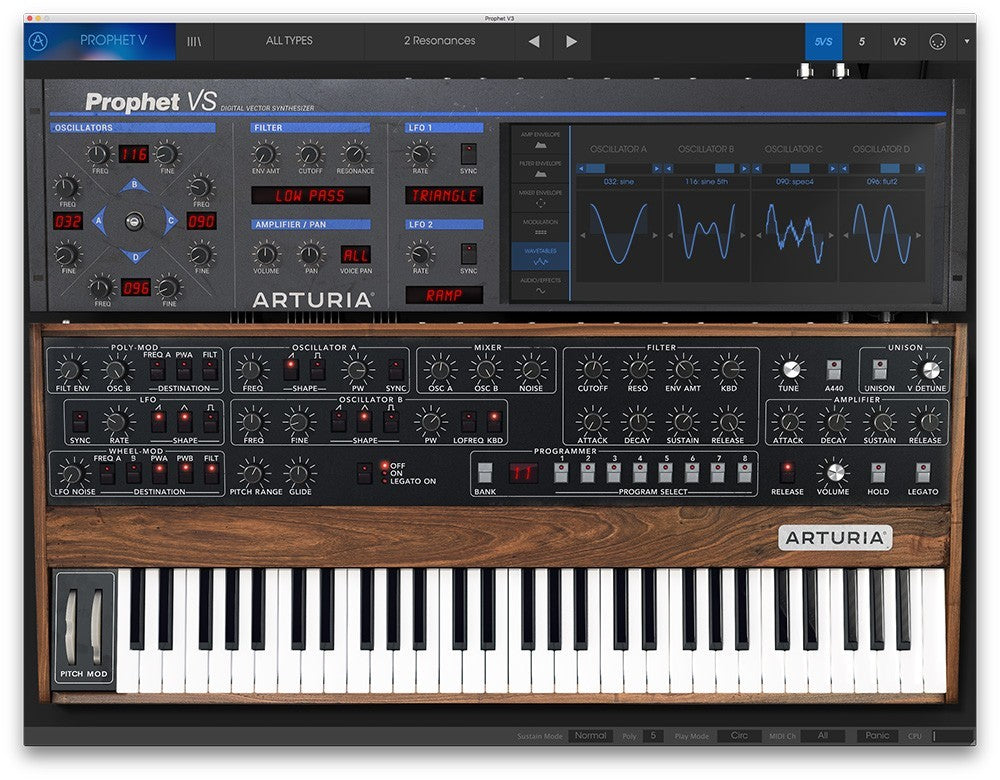Select previous wave for Oscillator B slider arrow
The width and height of the screenshot is (1000, 780).
click(668, 168)
